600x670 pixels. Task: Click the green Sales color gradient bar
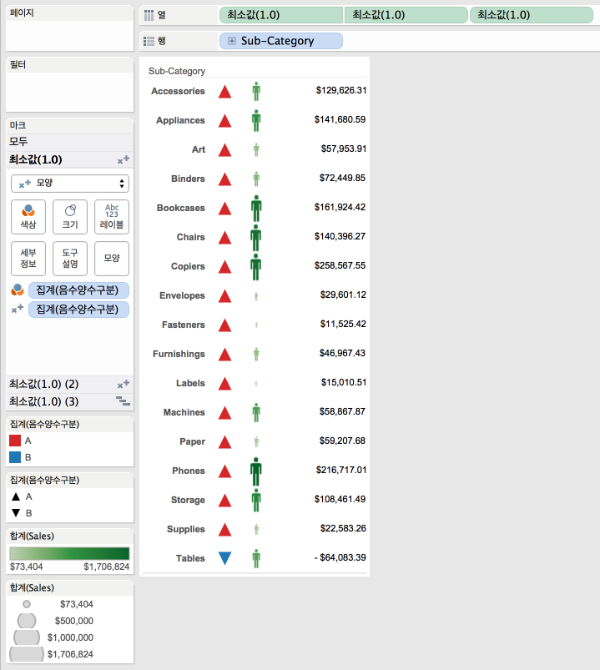(x=69, y=553)
